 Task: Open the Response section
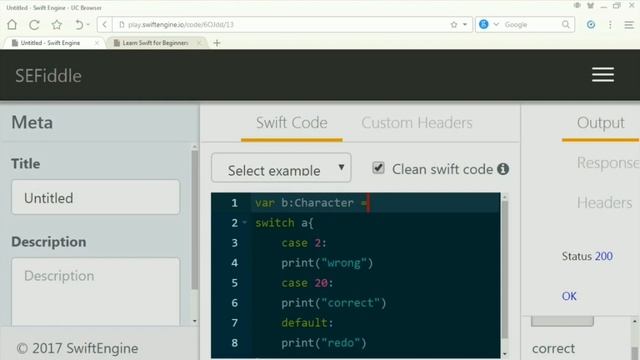click(x=608, y=163)
